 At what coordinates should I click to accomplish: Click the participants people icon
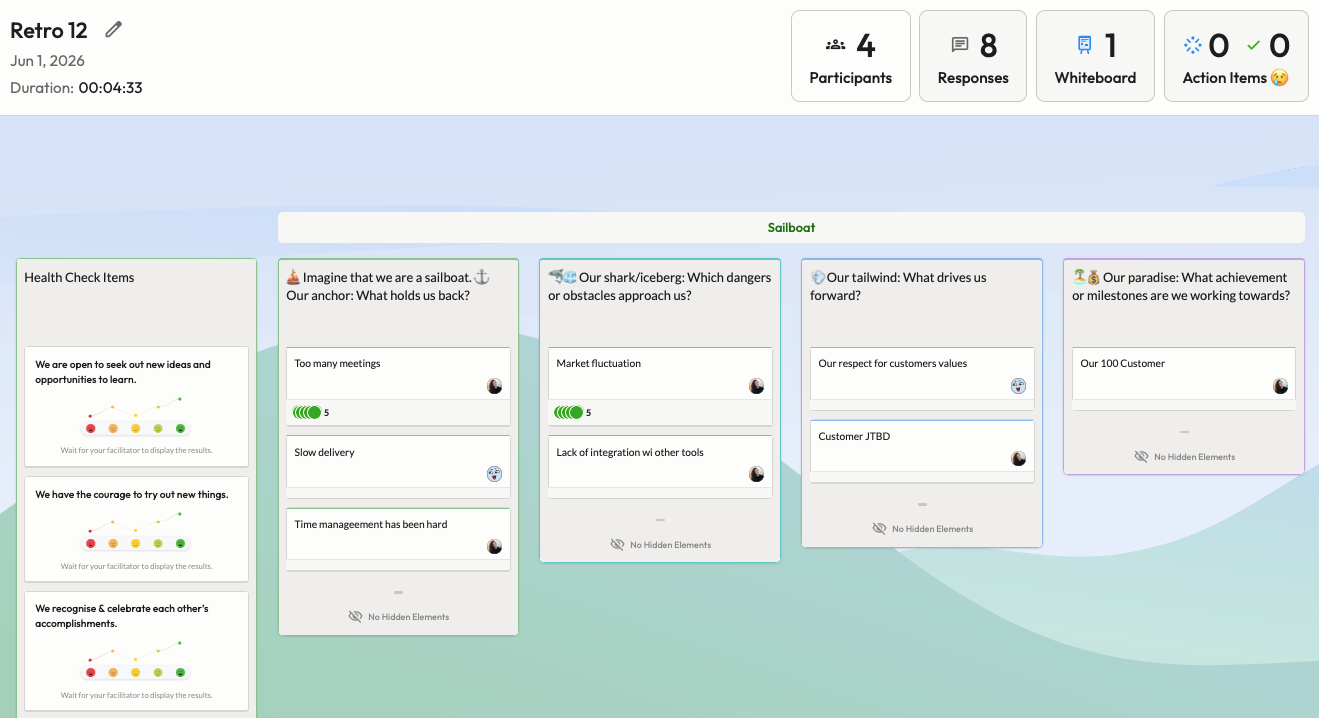pos(835,45)
